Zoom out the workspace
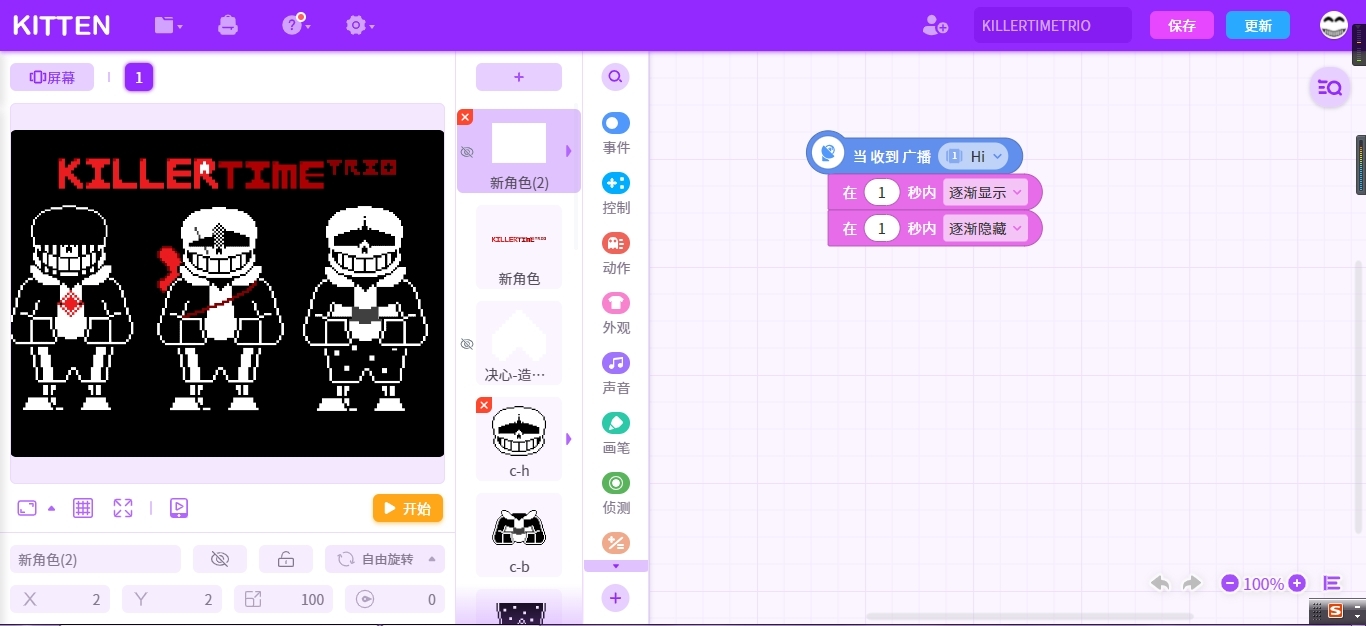 click(1230, 583)
